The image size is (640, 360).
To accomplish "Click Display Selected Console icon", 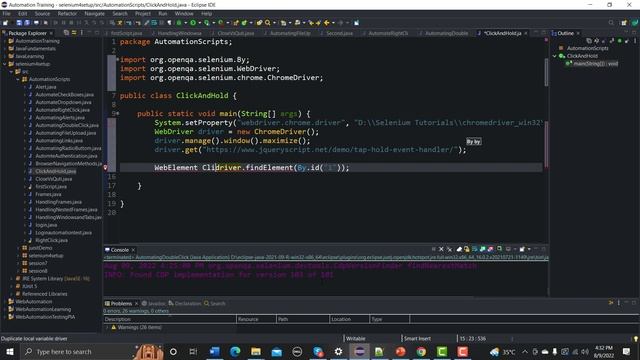I will pyautogui.click(x=508, y=249).
